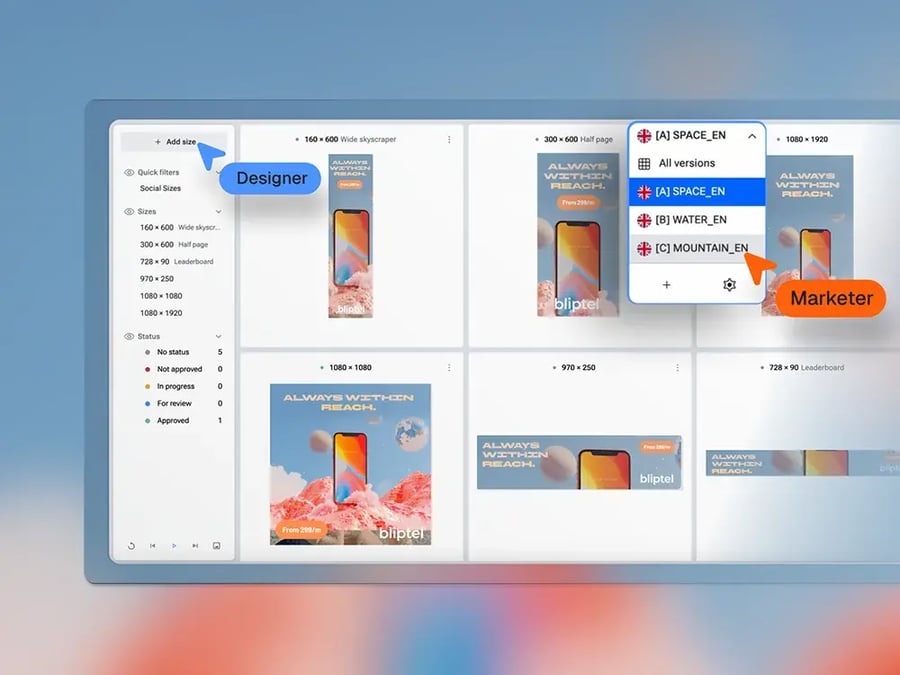Screen dimensions: 900x675
Task: Click the settings gear in the version dropdown
Action: (x=729, y=285)
